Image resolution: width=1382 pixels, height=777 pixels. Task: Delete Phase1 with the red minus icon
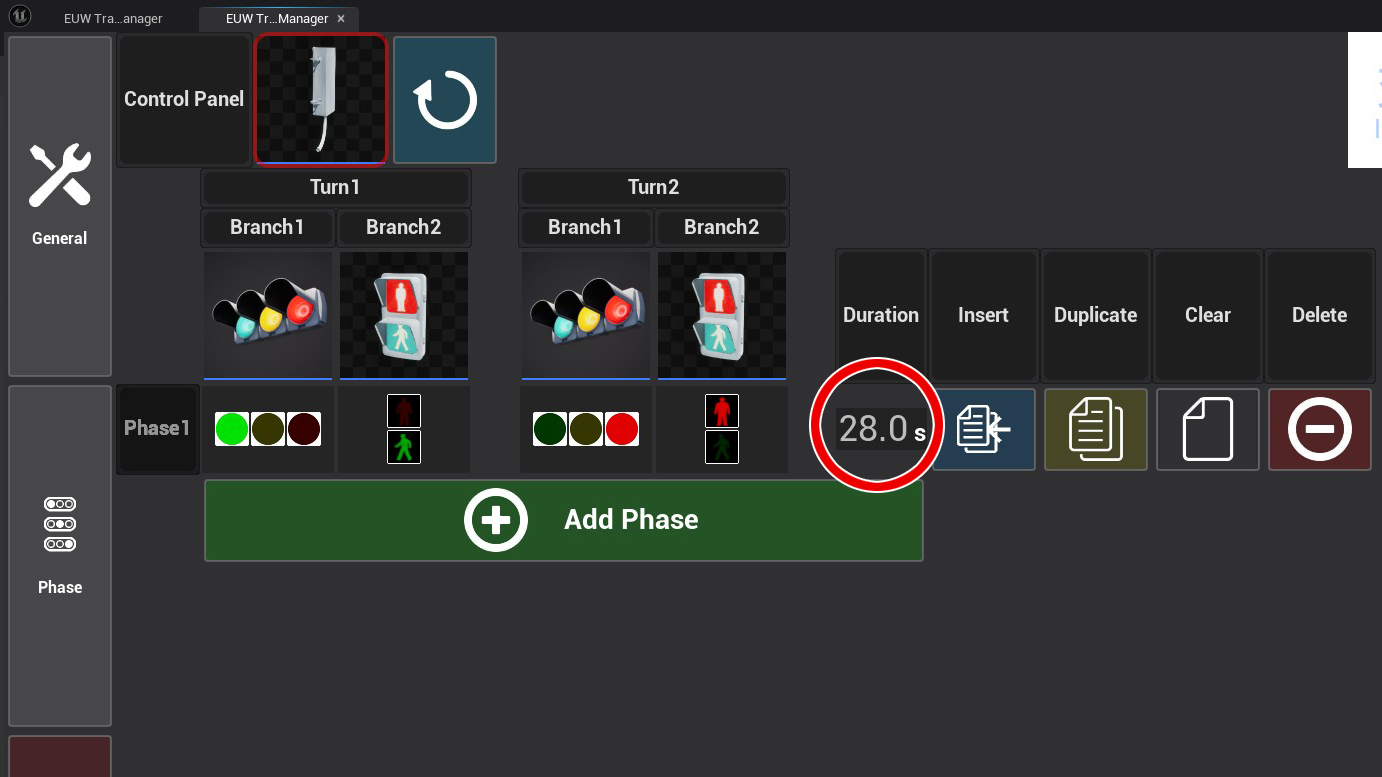click(x=1319, y=429)
